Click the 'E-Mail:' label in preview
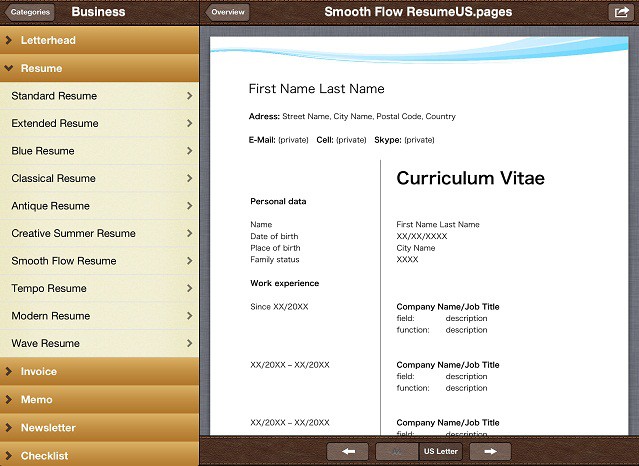 [262, 140]
